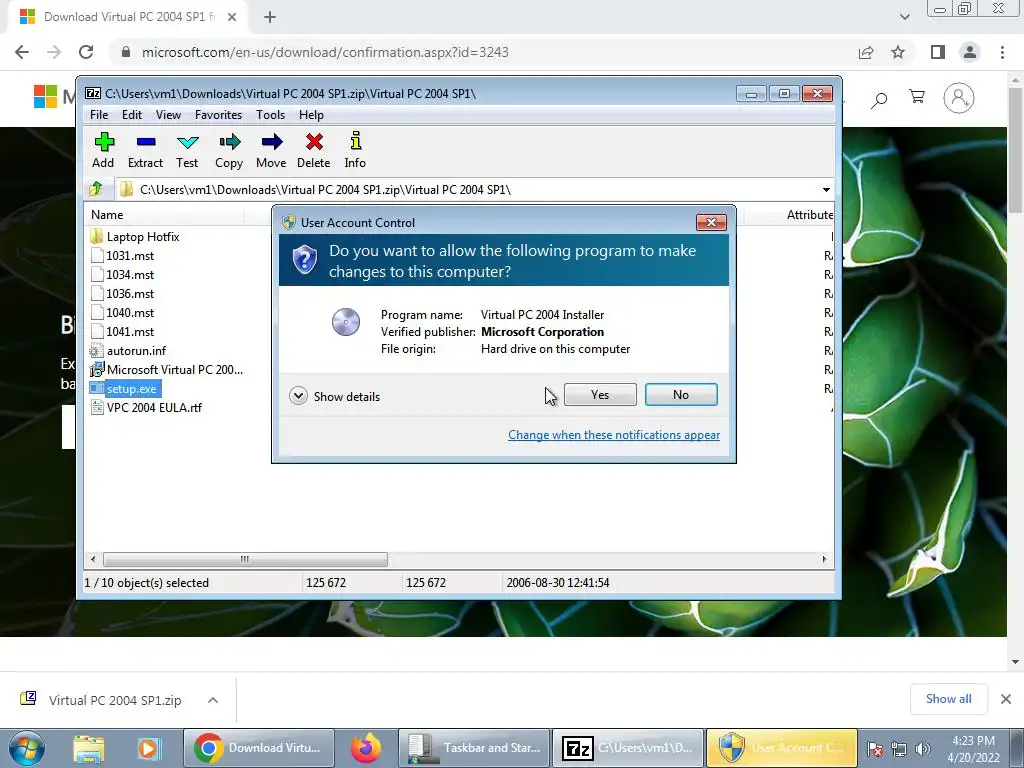Open the File menu in 7-Zip
The height and width of the screenshot is (768, 1024).
(x=99, y=115)
